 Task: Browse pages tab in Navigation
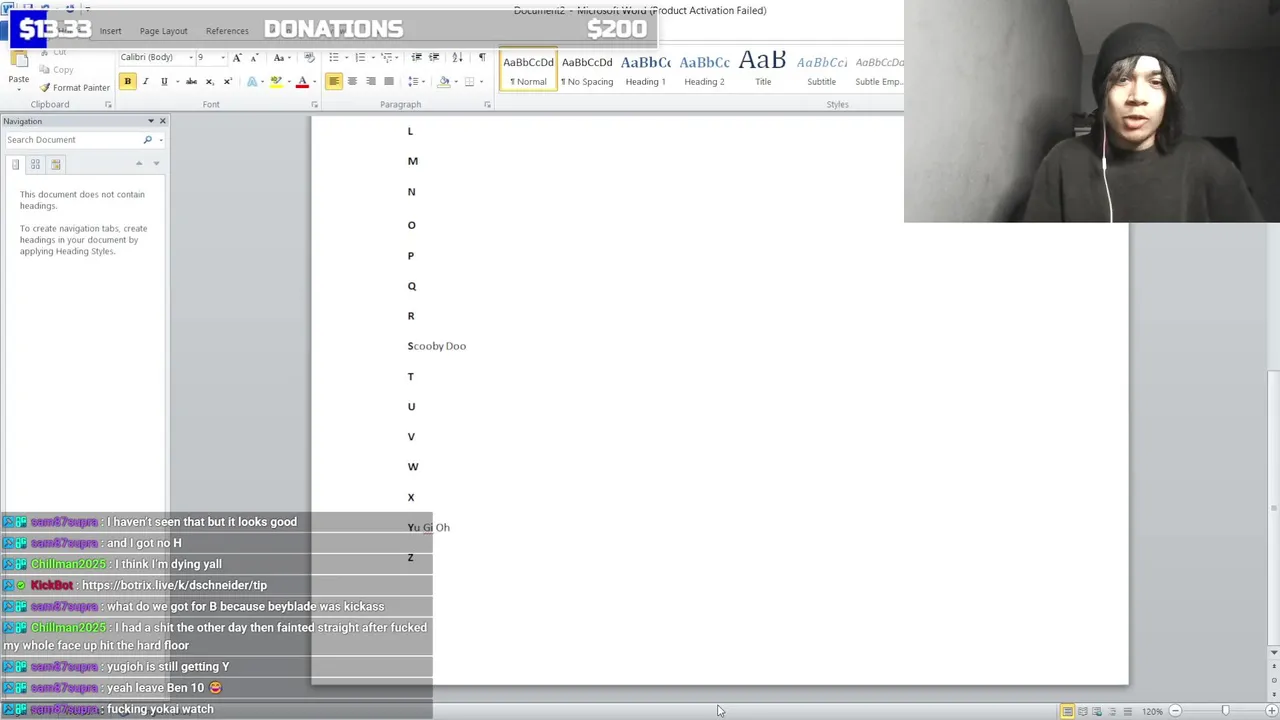35,164
